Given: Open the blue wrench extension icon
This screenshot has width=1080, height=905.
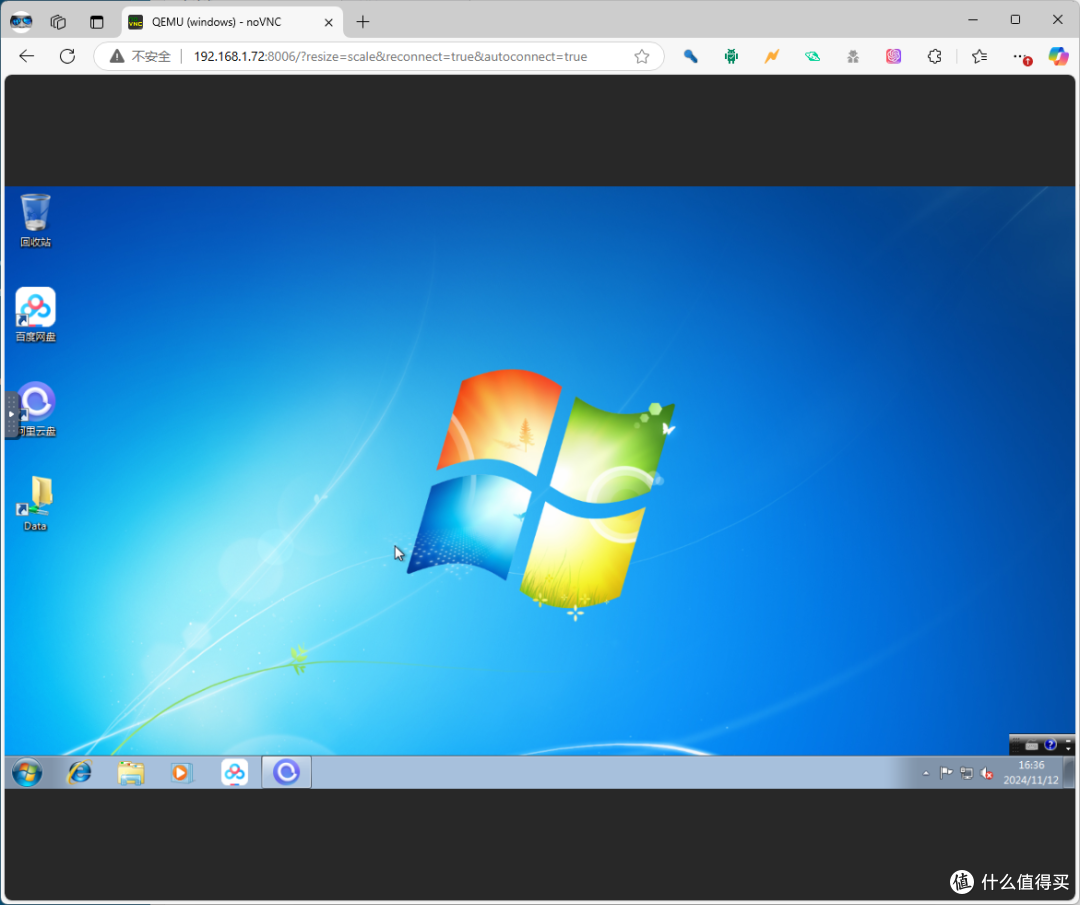Looking at the screenshot, I should [690, 56].
